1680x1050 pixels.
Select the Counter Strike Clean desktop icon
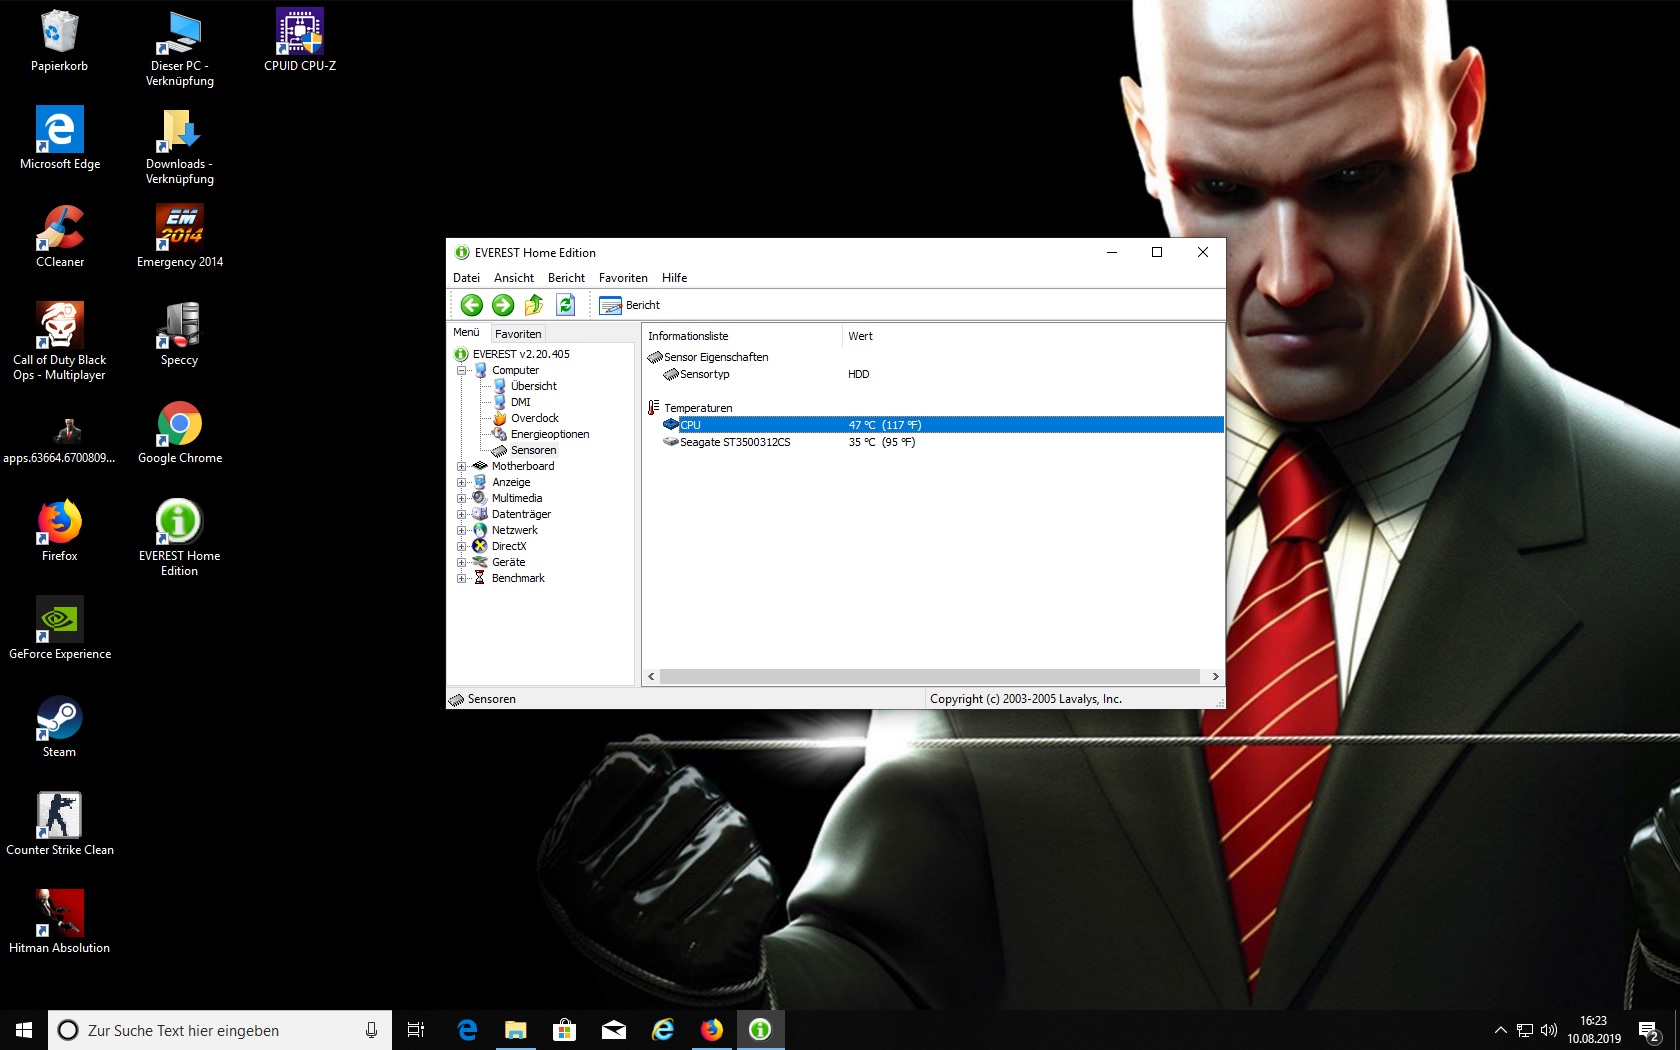coord(60,825)
